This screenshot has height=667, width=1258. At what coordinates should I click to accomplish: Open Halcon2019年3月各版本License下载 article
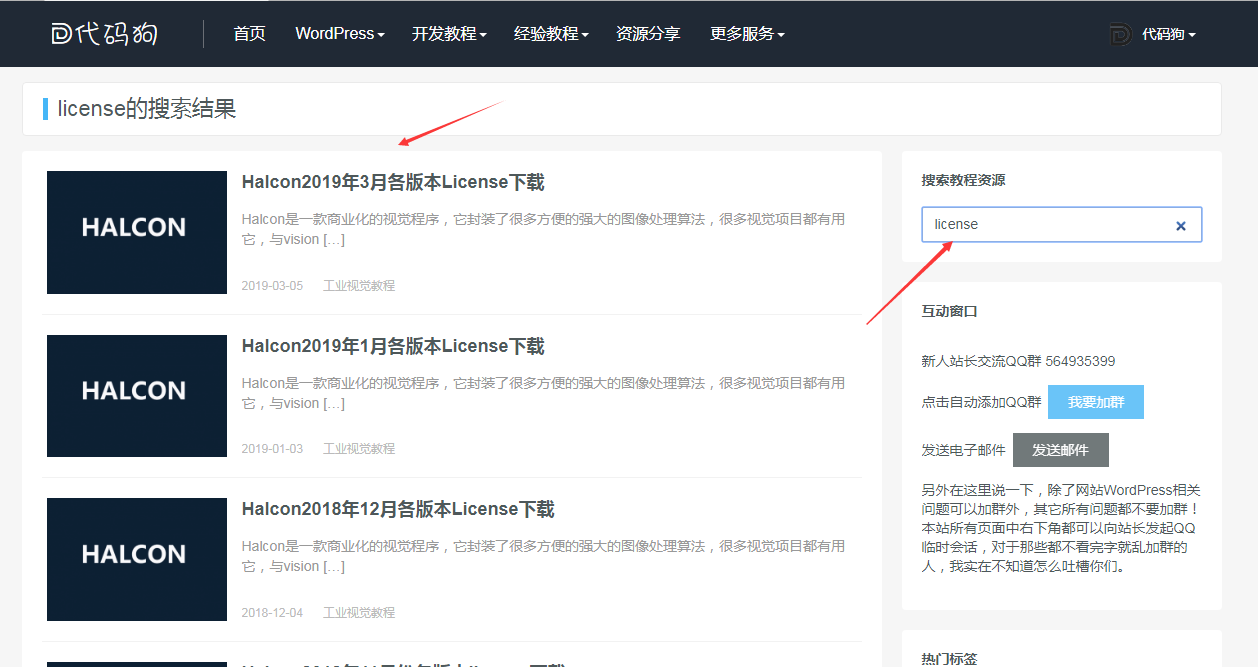pyautogui.click(x=393, y=183)
